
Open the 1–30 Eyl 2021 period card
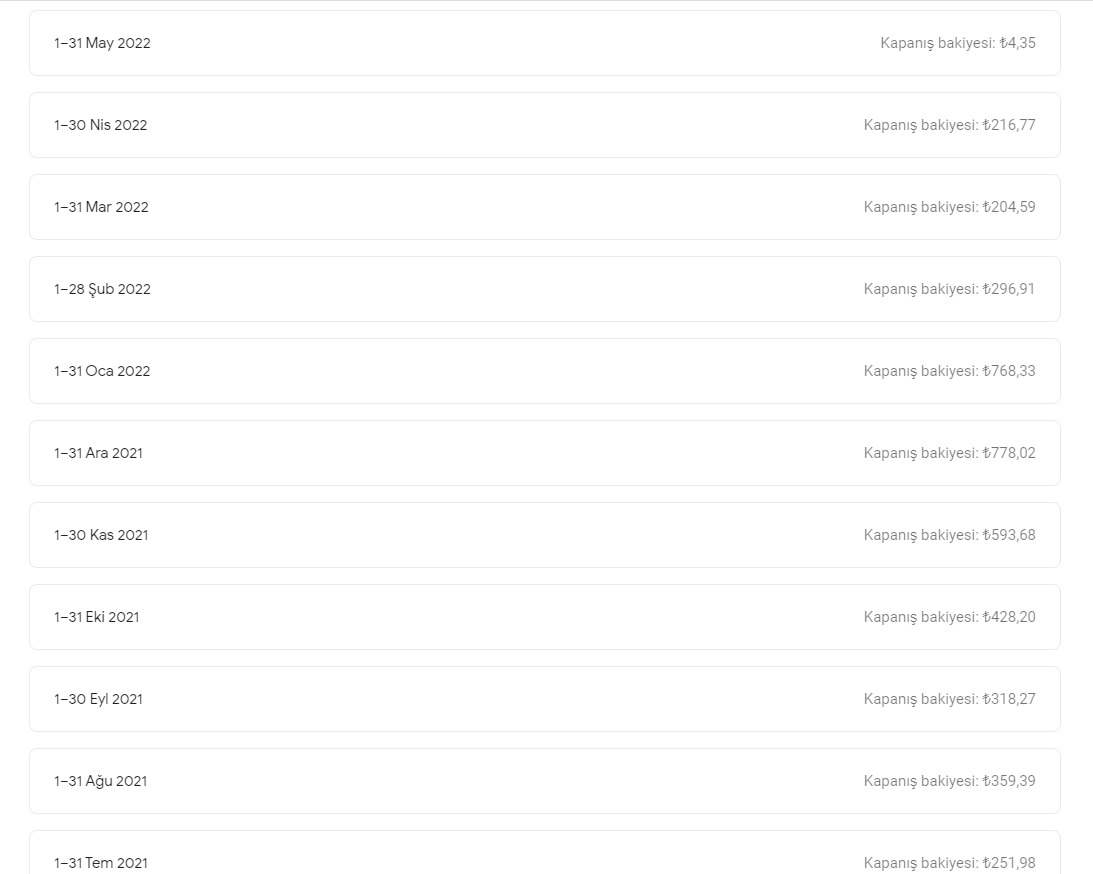544,699
